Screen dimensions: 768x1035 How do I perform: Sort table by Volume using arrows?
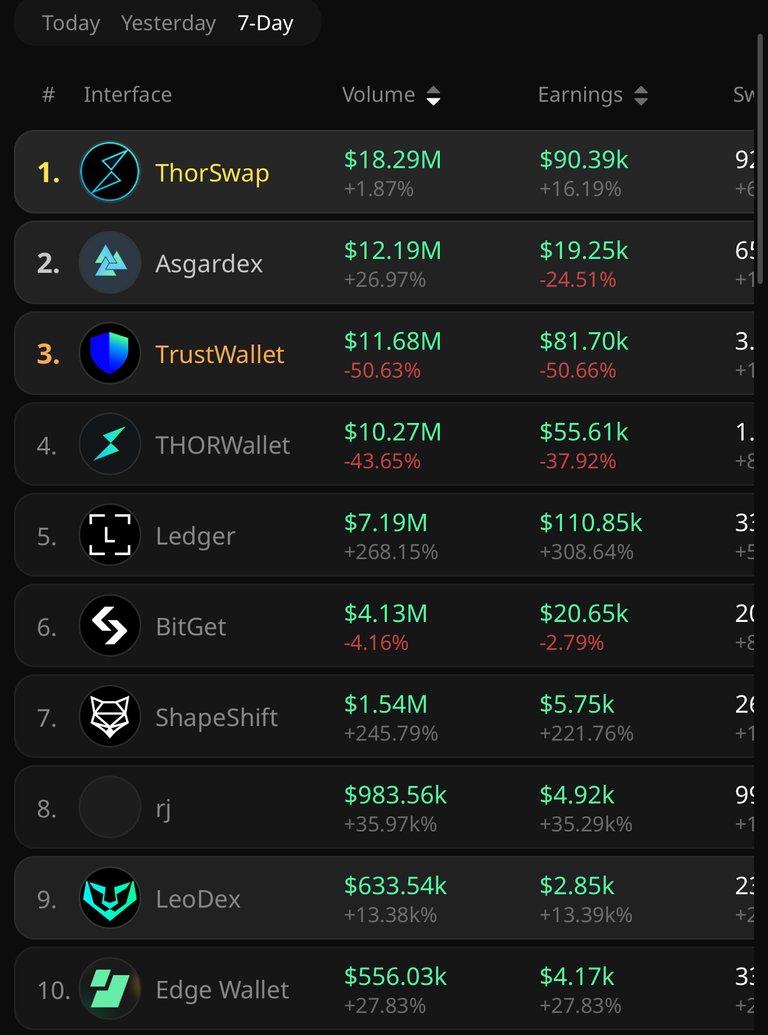point(433,96)
